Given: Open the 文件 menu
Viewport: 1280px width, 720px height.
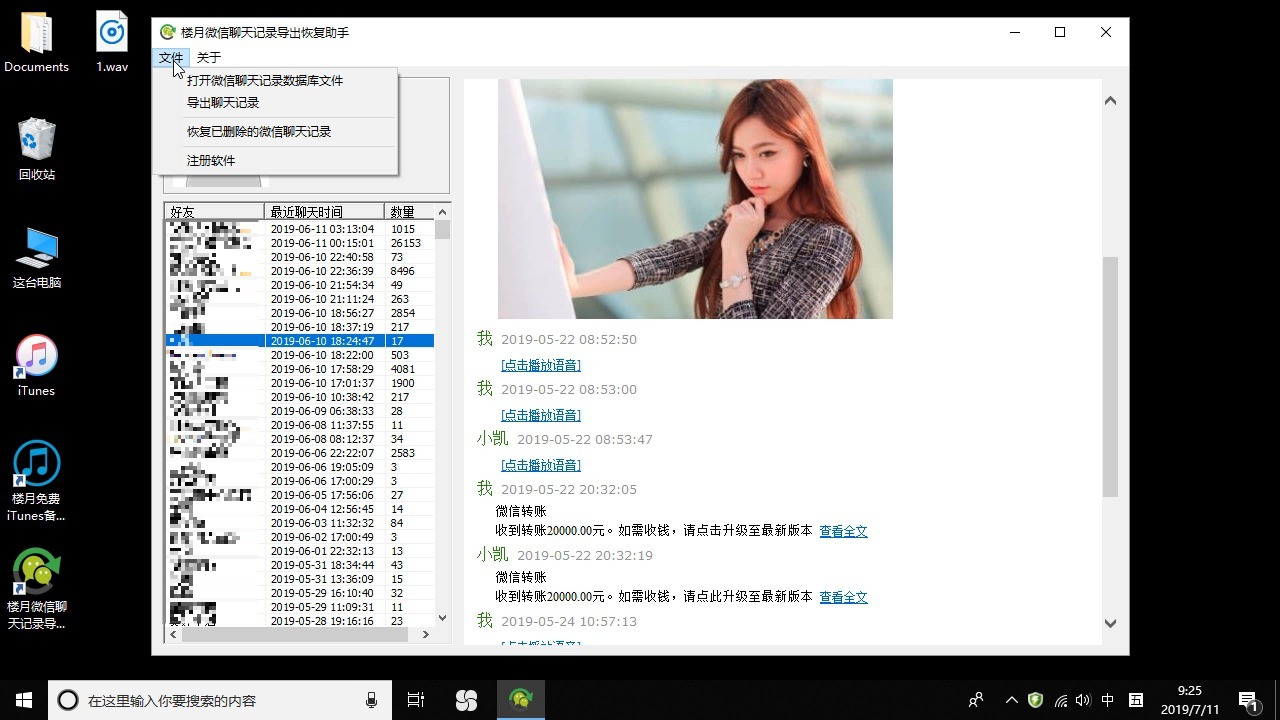Looking at the screenshot, I should coord(171,58).
